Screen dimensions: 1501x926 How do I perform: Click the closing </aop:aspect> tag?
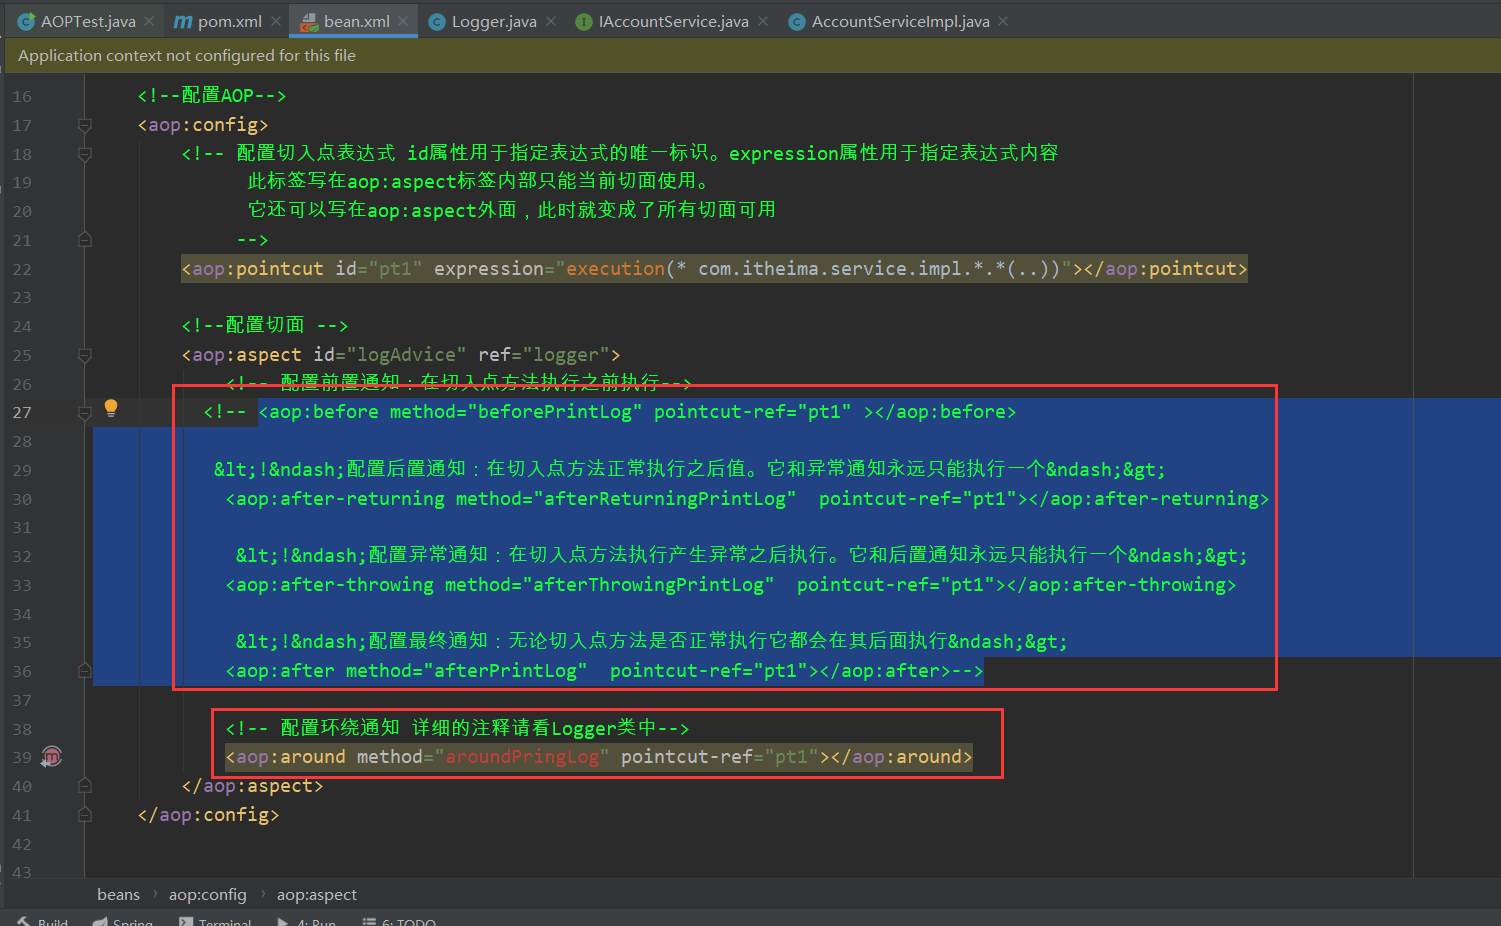[x=253, y=786]
